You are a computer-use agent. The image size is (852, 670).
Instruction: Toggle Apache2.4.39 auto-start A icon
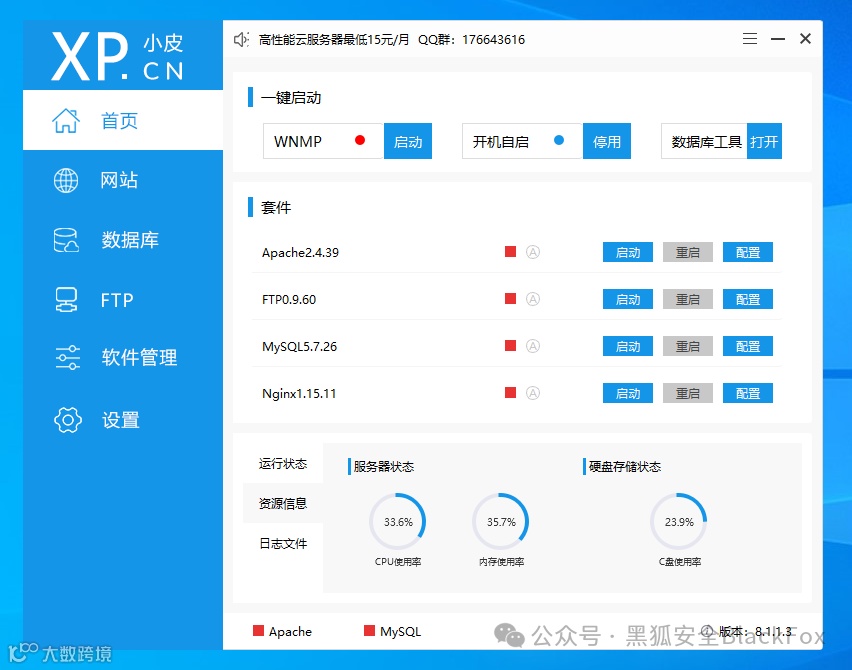point(533,252)
